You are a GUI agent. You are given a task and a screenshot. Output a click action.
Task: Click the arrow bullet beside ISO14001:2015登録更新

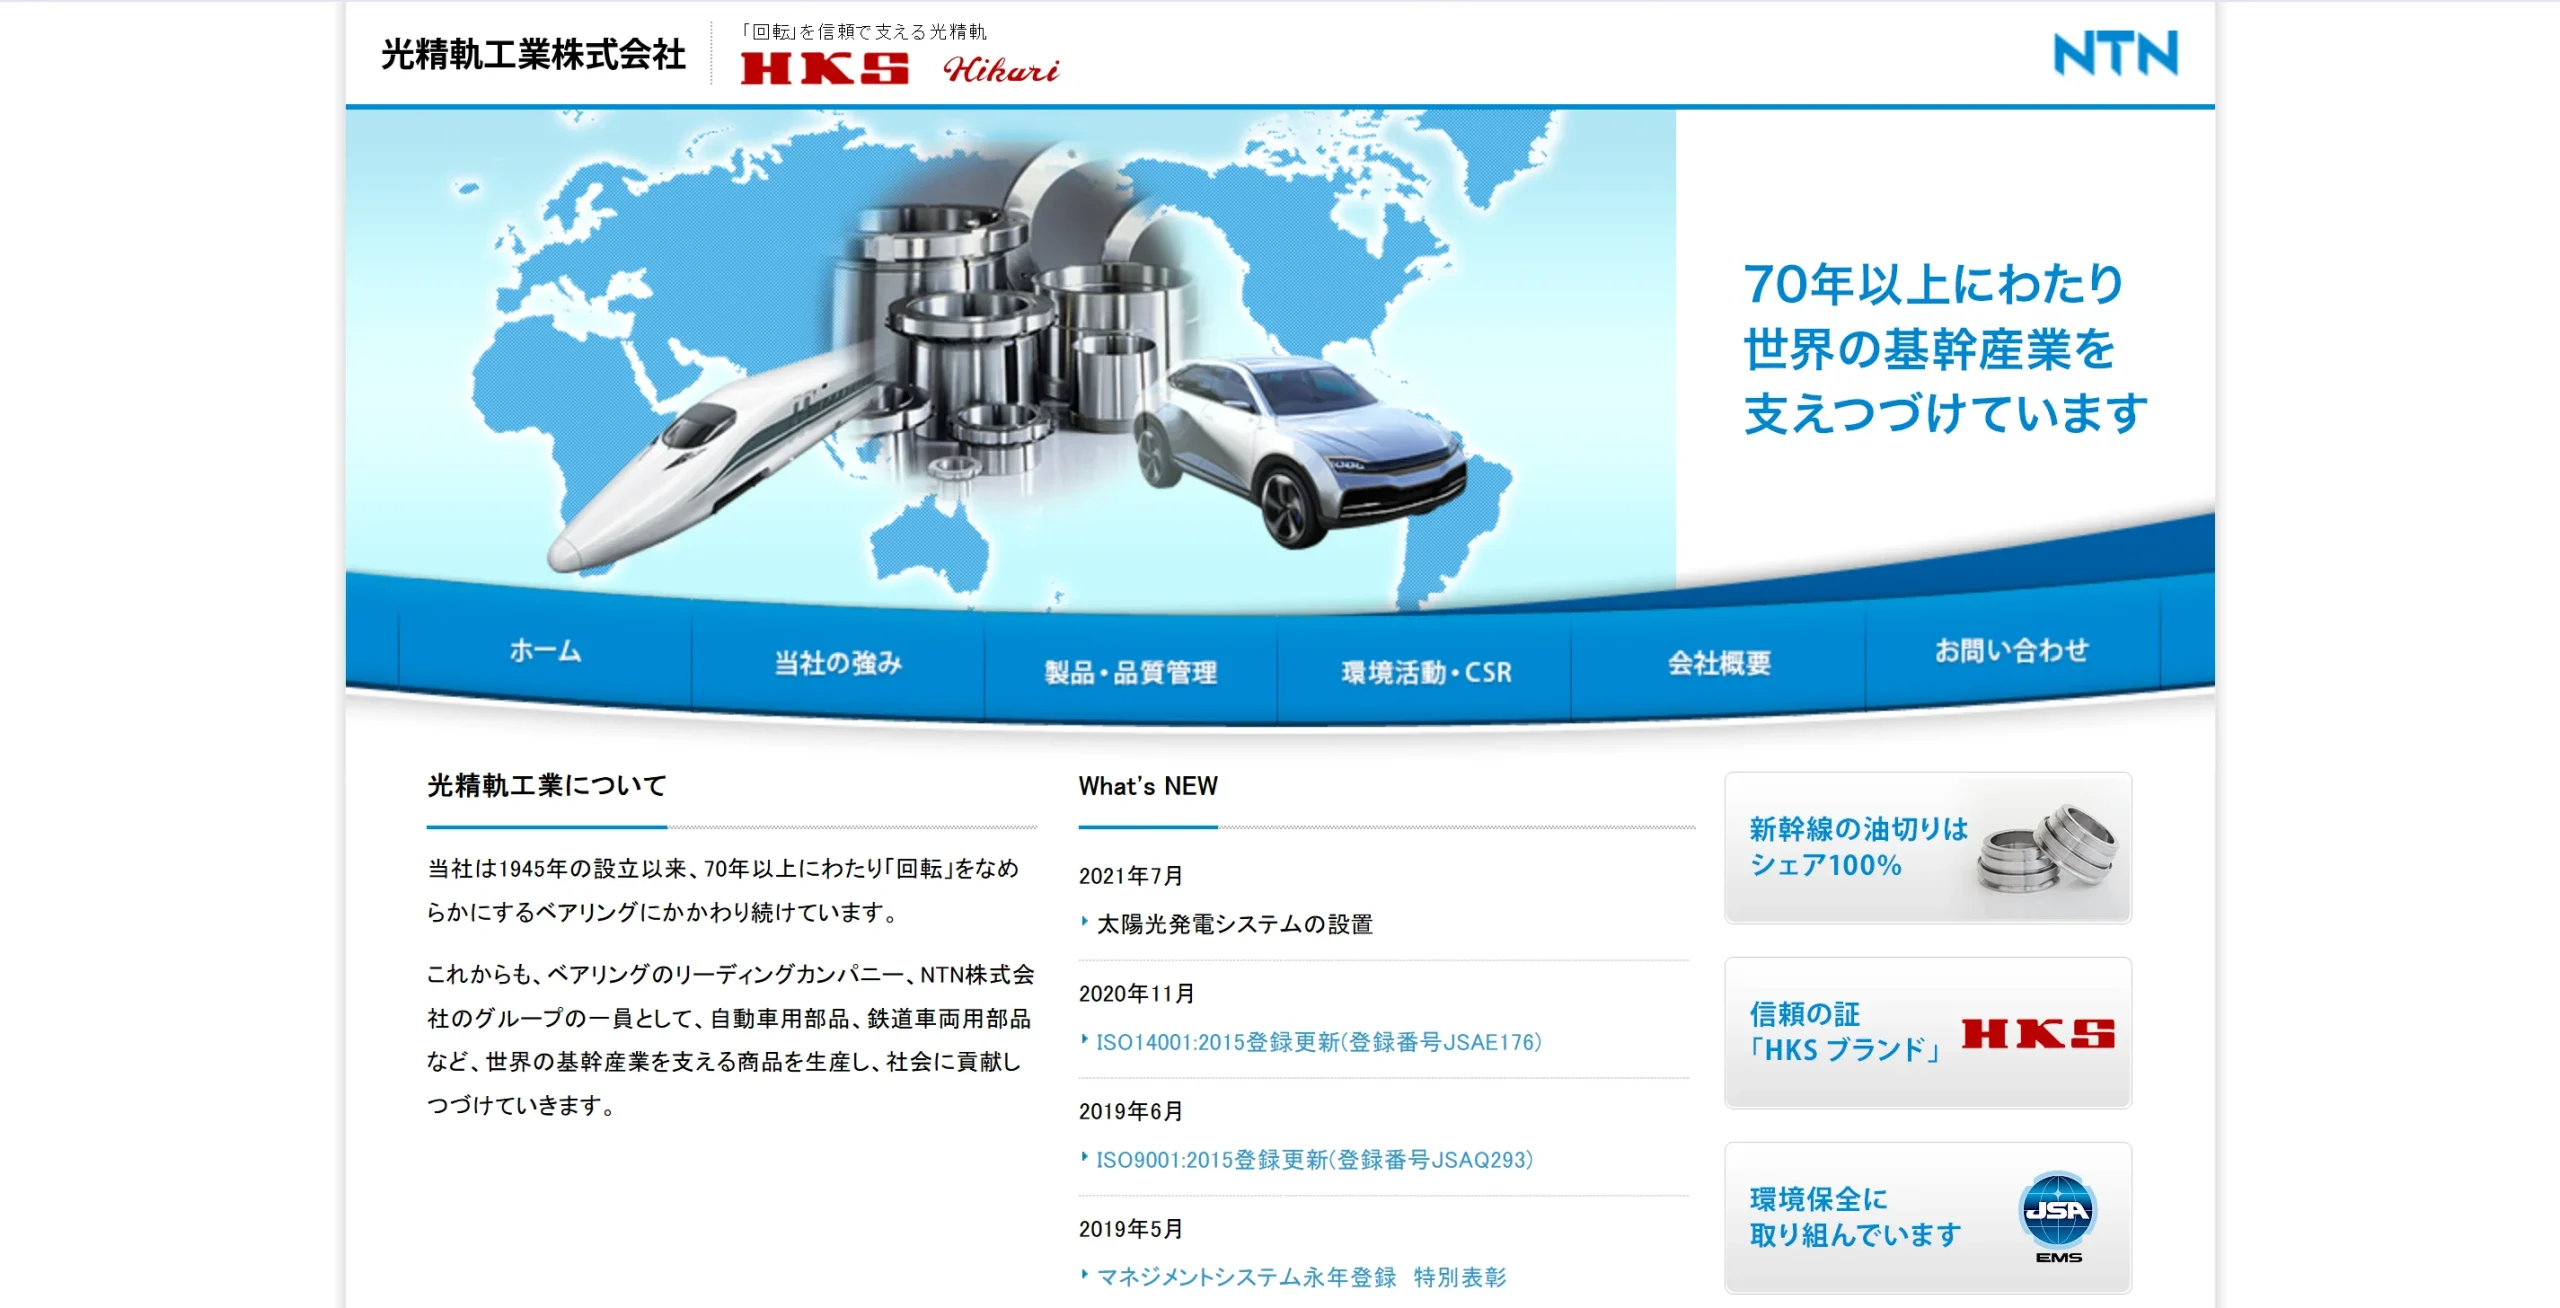point(1085,1039)
